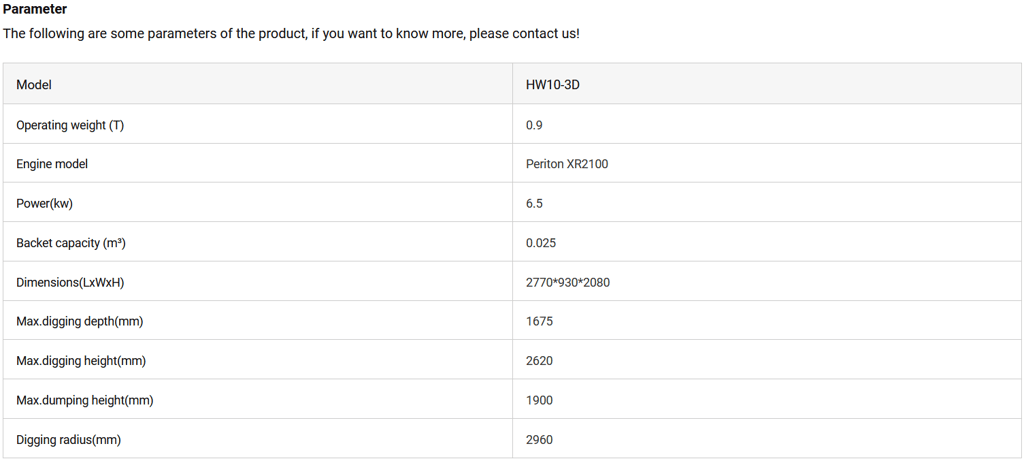1024x461 pixels.
Task: Click the Backet capacity (m³) label
Action: [70, 243]
